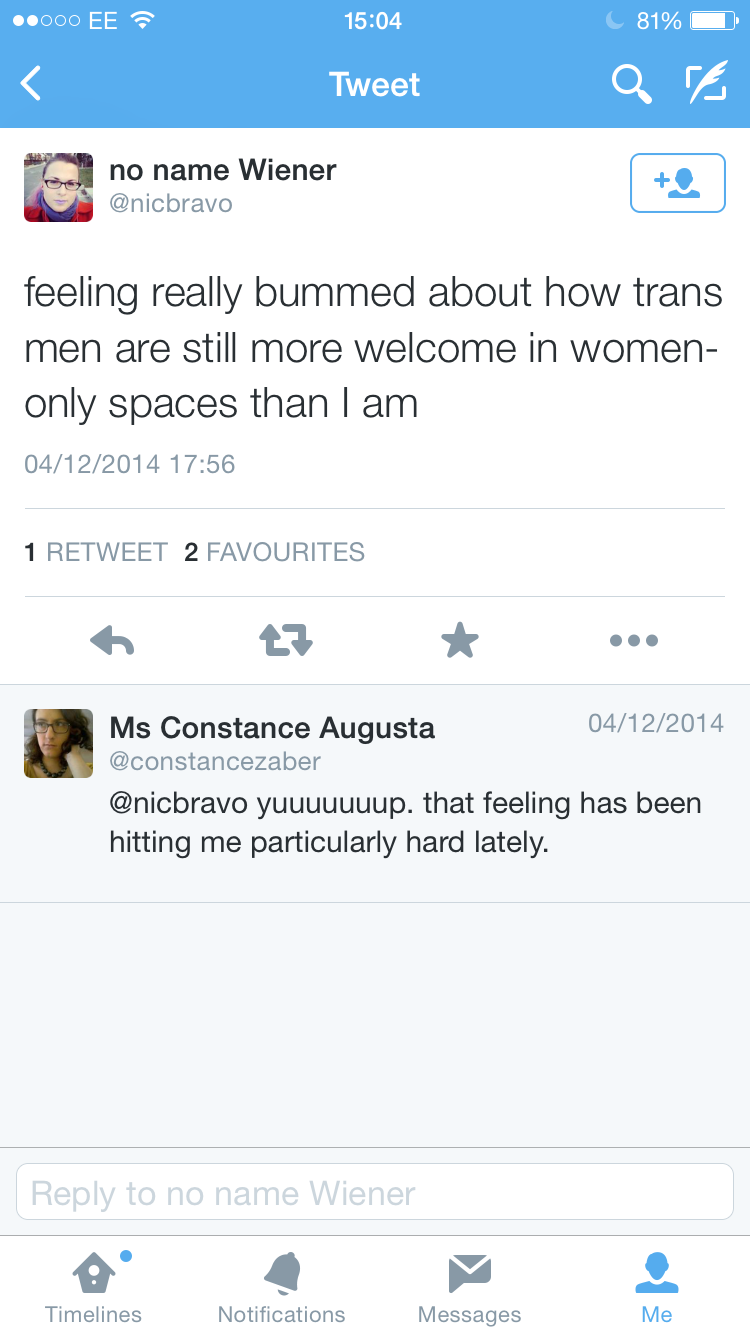Retweet this tweet using arrows icon
This screenshot has height=1334, width=750.
[x=286, y=640]
